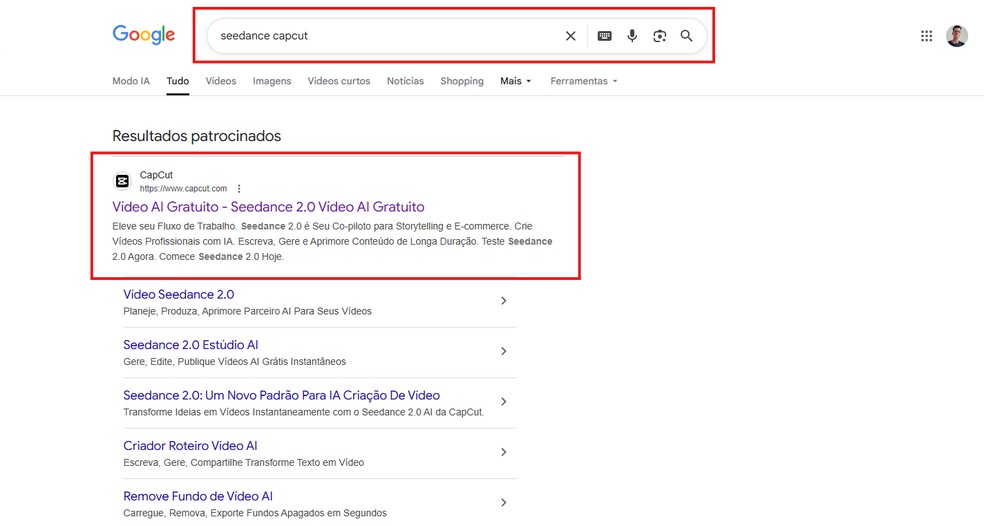Start voice search with microphone icon
Screen dimensions: 984x526
point(632,36)
